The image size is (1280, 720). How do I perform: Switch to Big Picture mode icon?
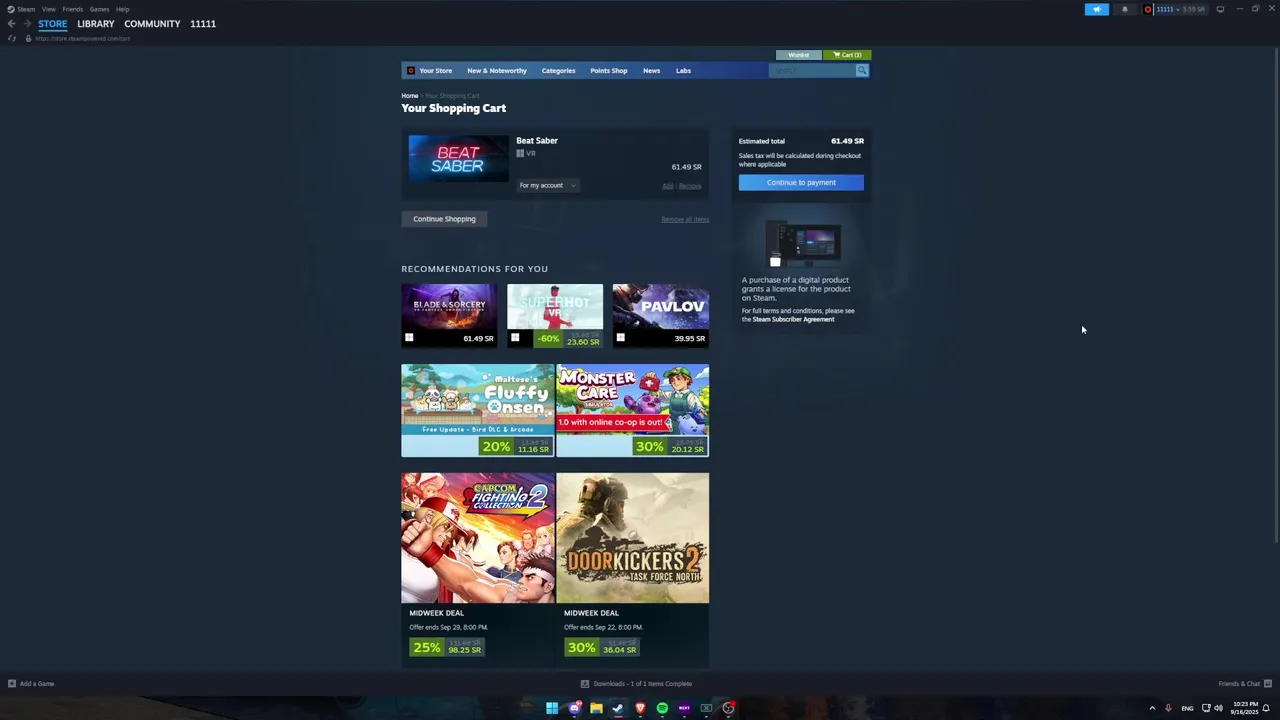tap(1220, 9)
